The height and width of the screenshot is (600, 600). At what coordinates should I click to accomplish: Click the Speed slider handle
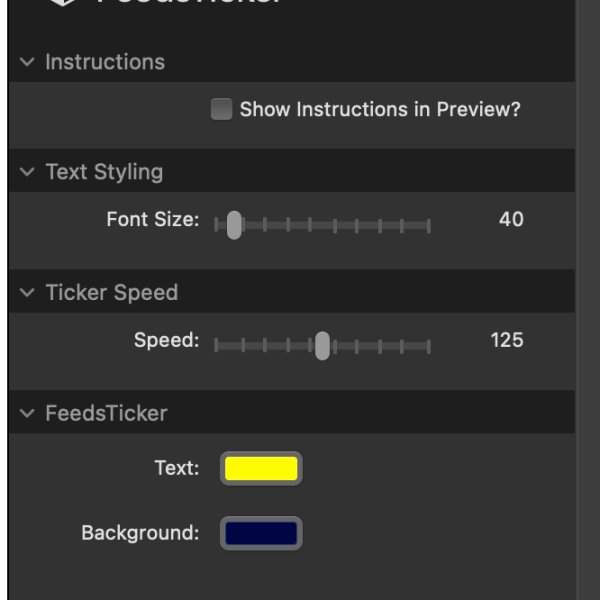(322, 346)
